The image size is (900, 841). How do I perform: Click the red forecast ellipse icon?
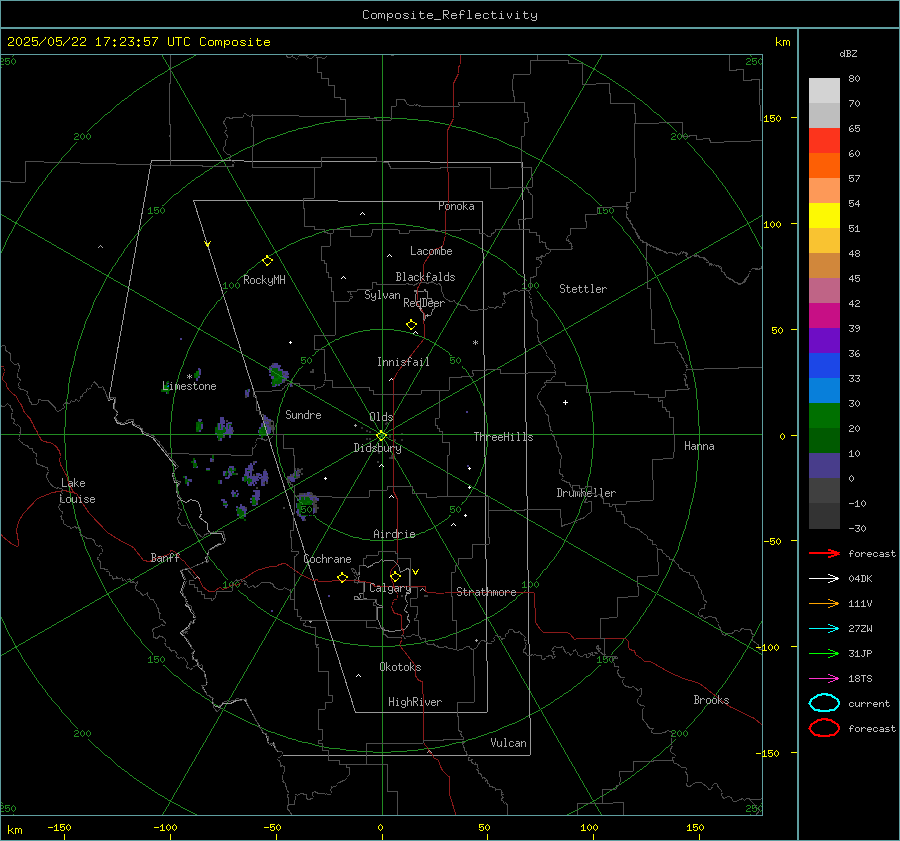click(824, 728)
